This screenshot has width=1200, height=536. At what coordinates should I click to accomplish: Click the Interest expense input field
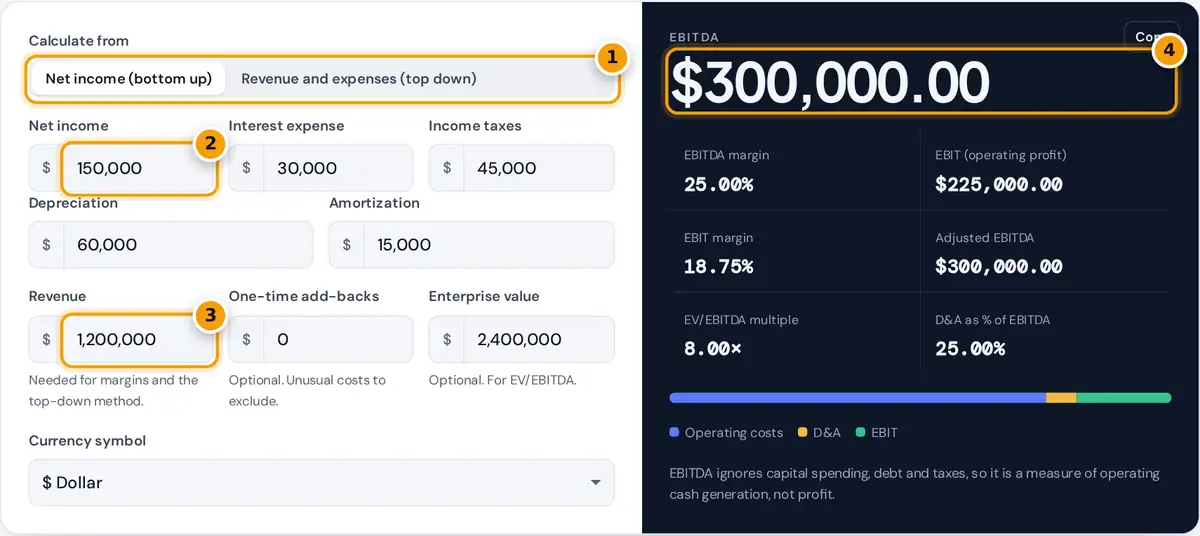(338, 168)
